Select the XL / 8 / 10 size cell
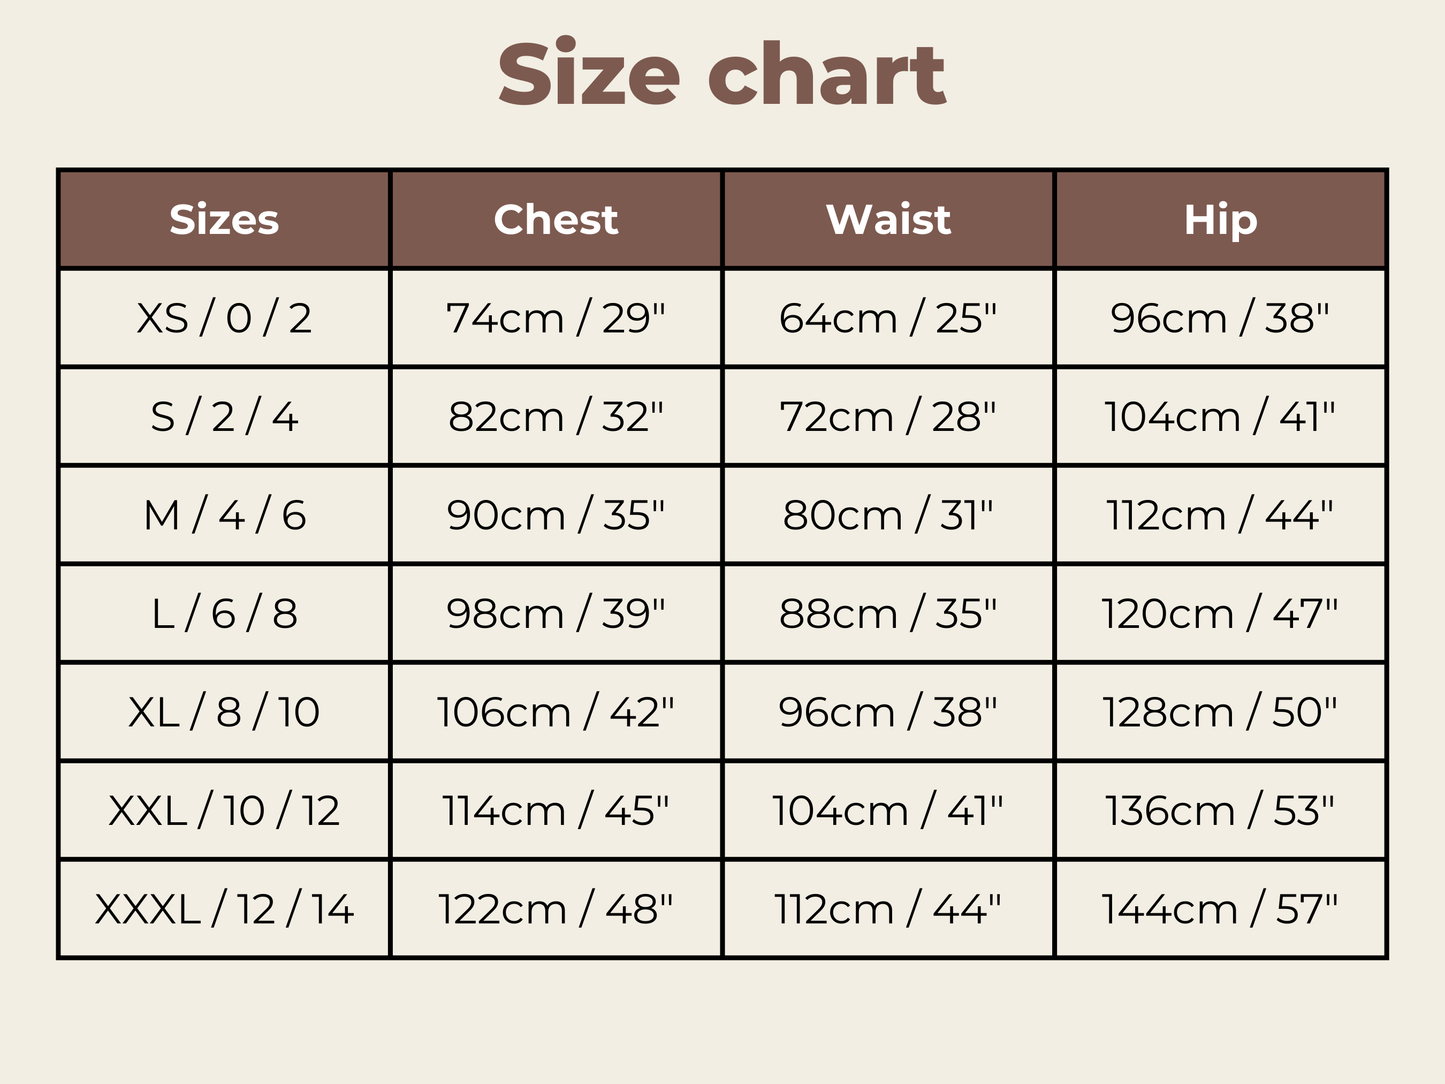 [x=224, y=712]
